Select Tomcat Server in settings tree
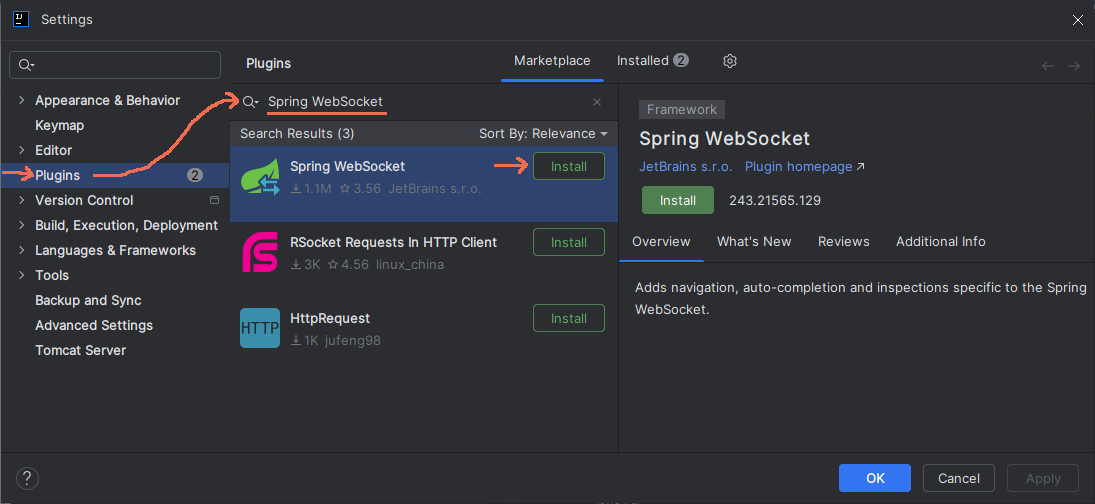This screenshot has width=1095, height=504. pos(80,350)
